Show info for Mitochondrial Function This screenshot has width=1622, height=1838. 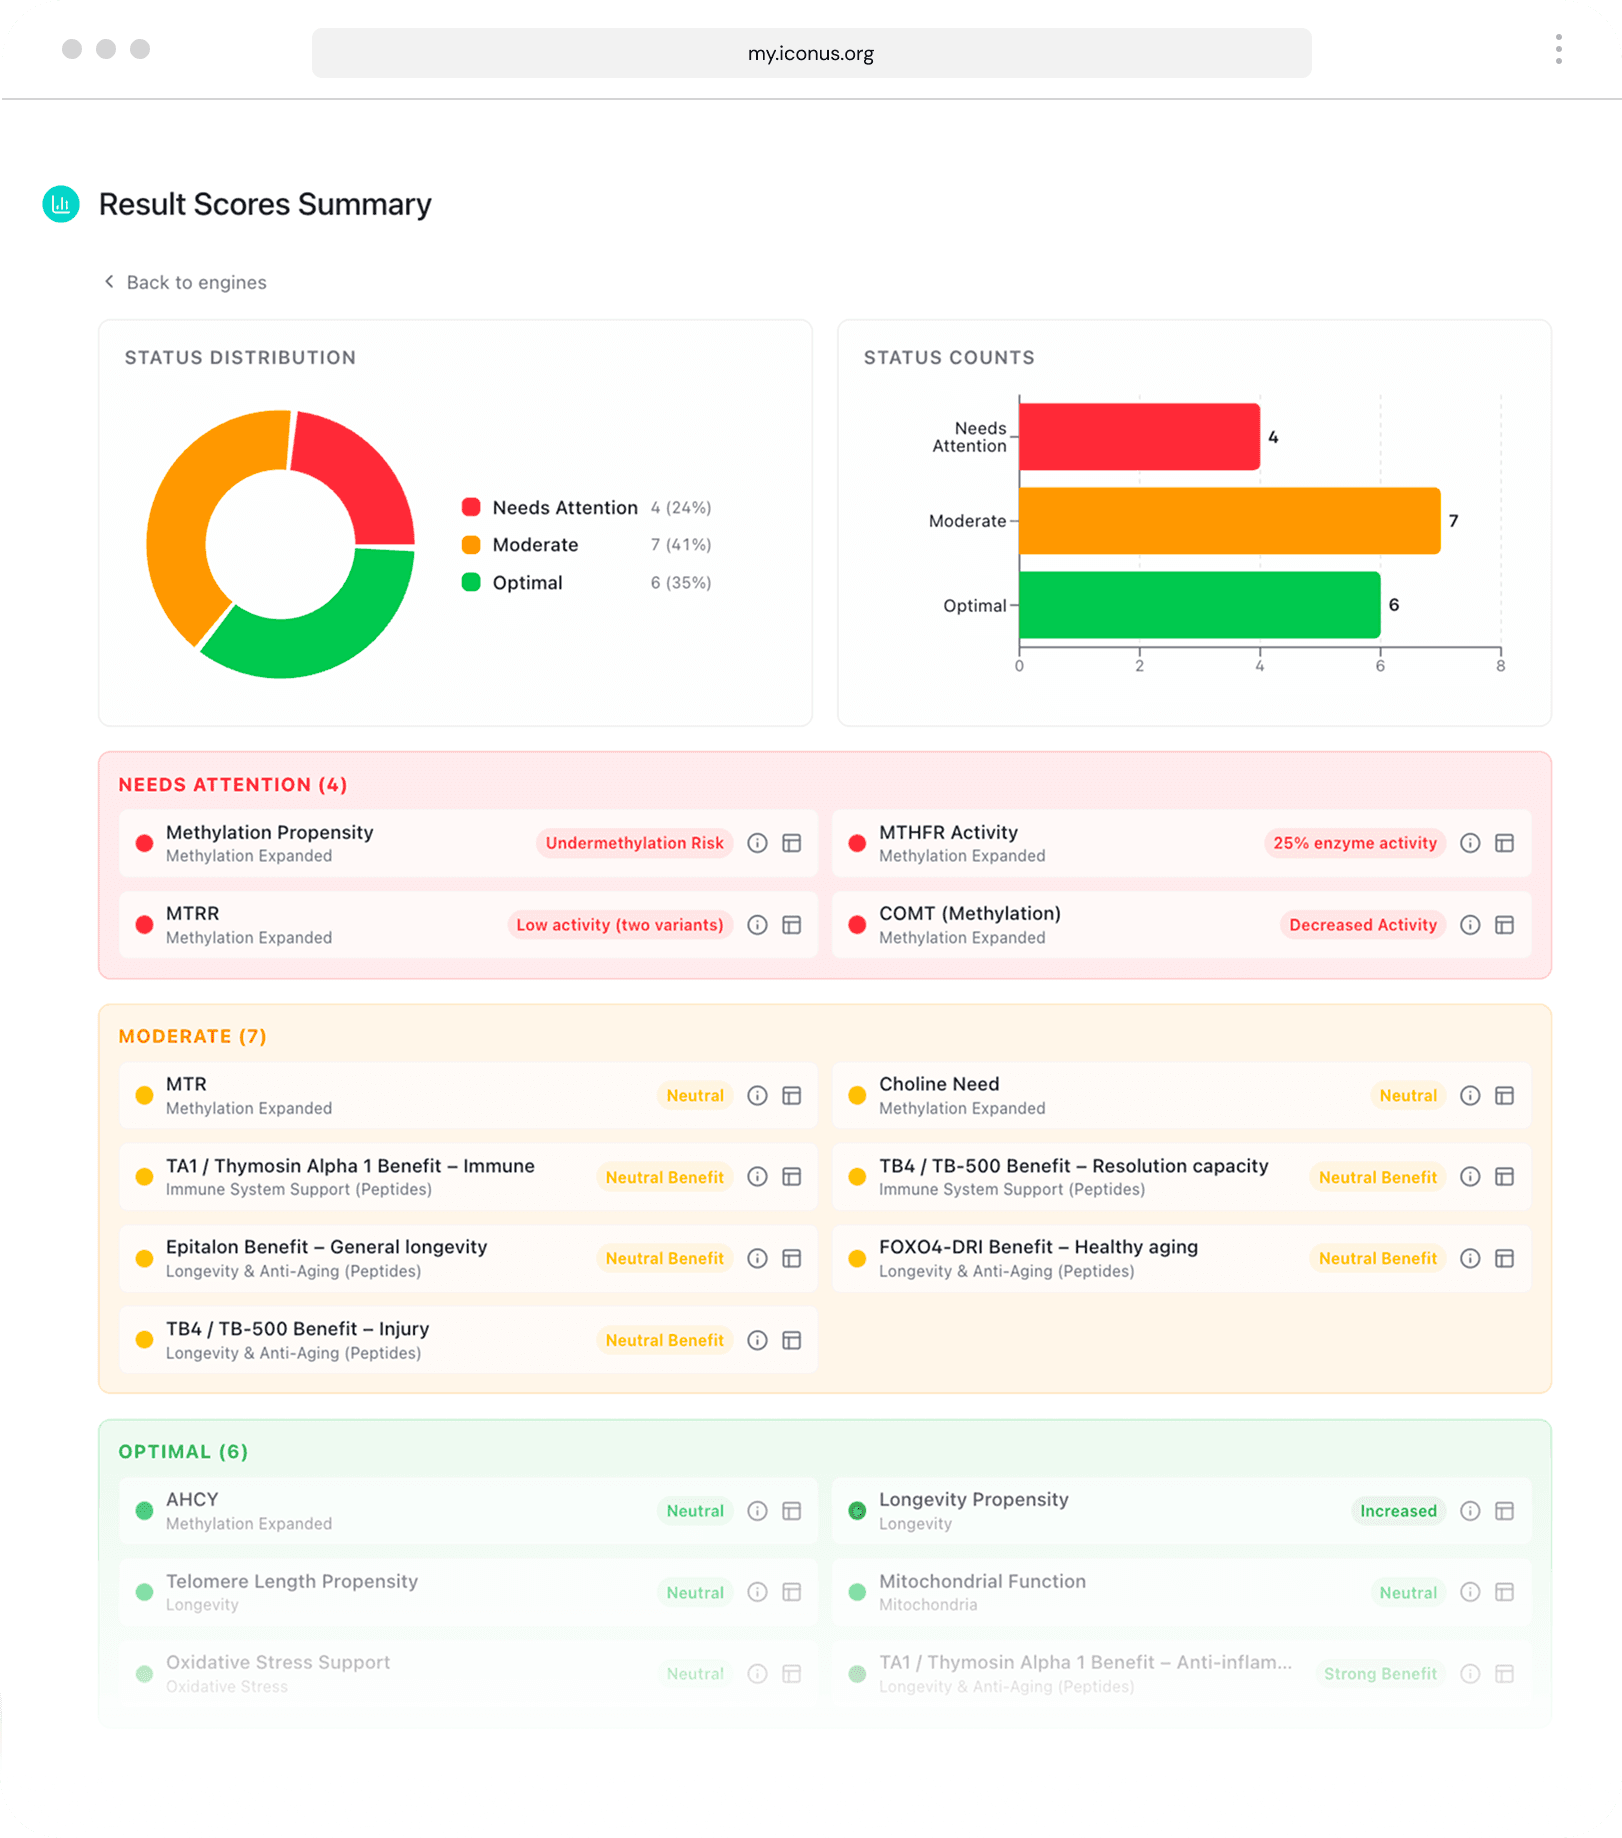(1469, 1592)
